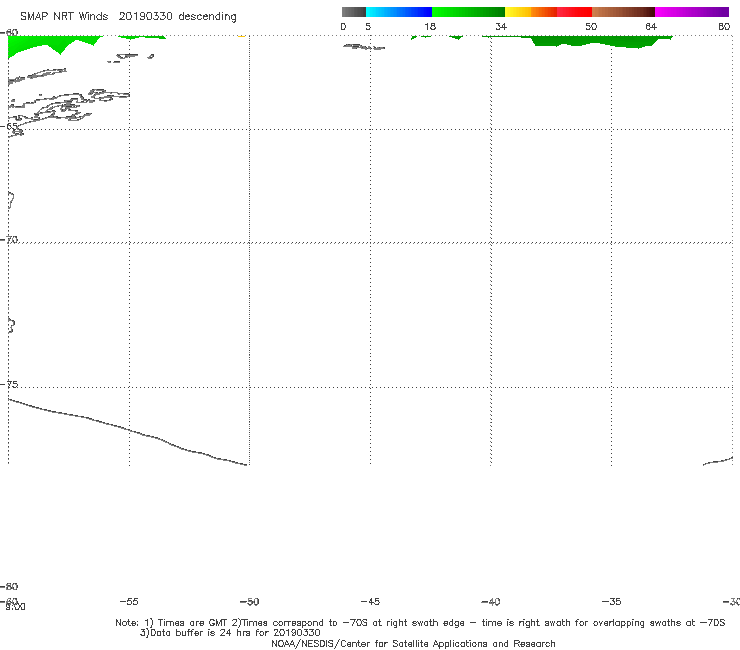Click the note line starting 'Note: 1) Times are GMT'
Image resolution: width=740 pixels, height=650 pixels.
pos(420,623)
